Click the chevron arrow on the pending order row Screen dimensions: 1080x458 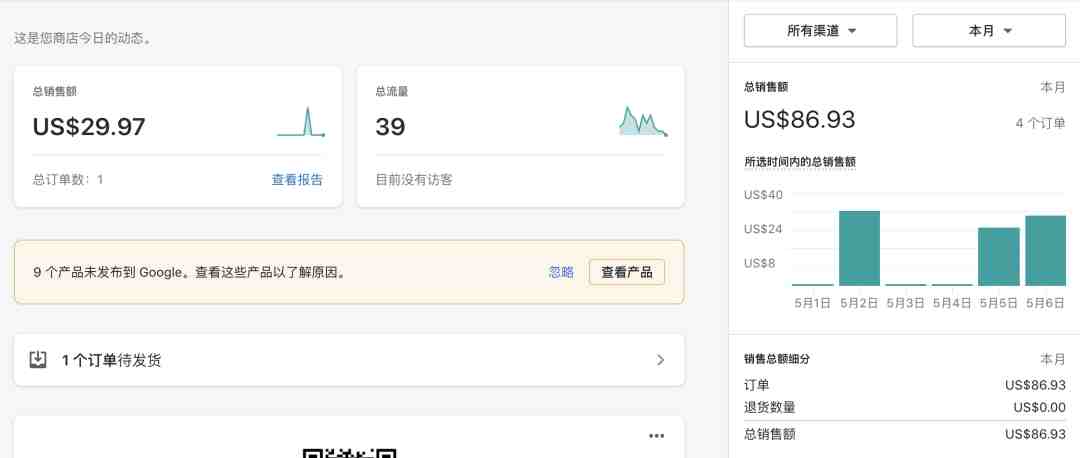pyautogui.click(x=661, y=360)
